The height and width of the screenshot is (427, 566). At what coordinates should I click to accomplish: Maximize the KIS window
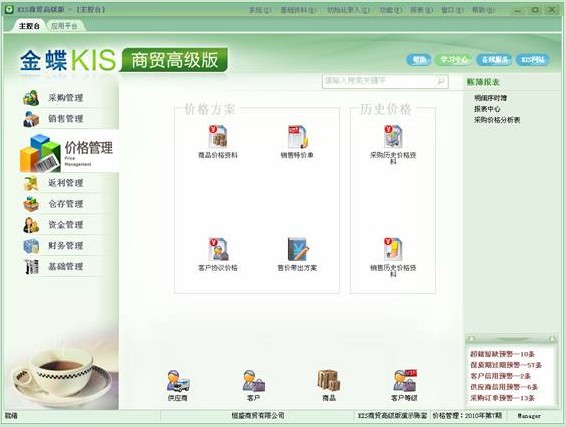coord(535,10)
